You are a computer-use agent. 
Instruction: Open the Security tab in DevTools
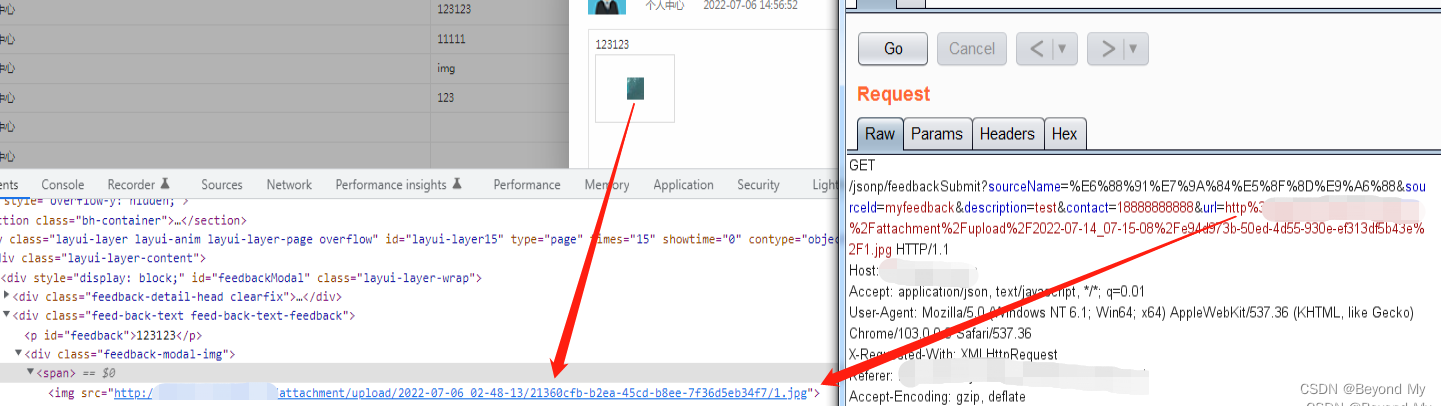click(x=758, y=184)
